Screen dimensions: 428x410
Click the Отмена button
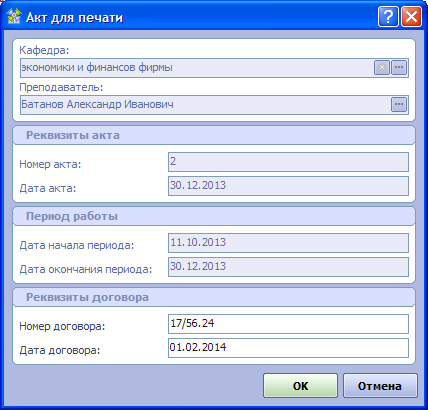[380, 386]
